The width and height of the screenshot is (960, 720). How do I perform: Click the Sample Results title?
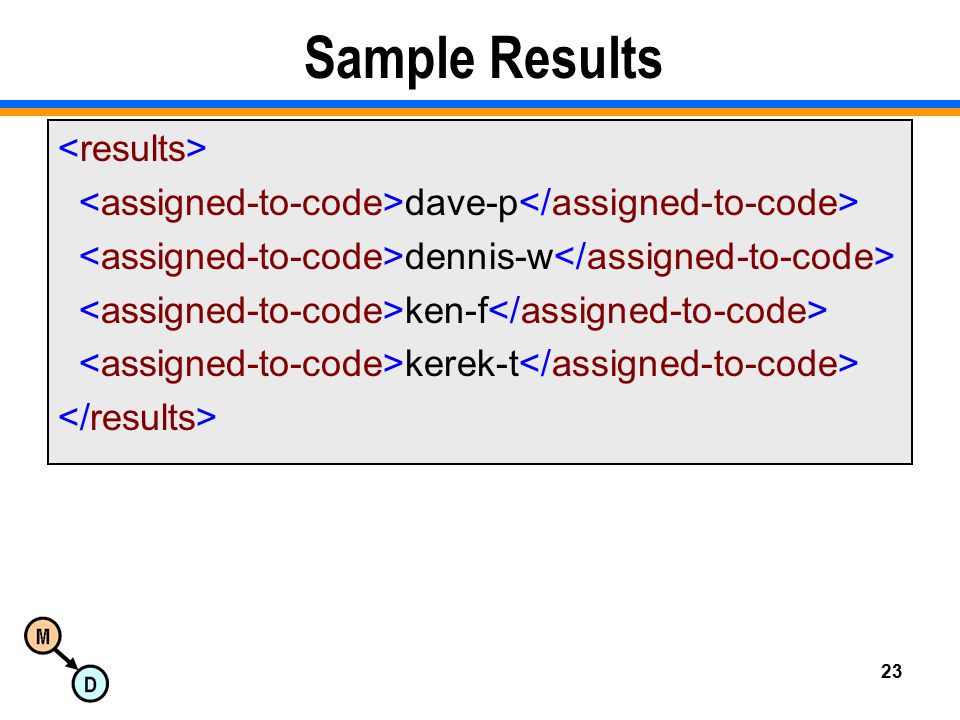(483, 59)
